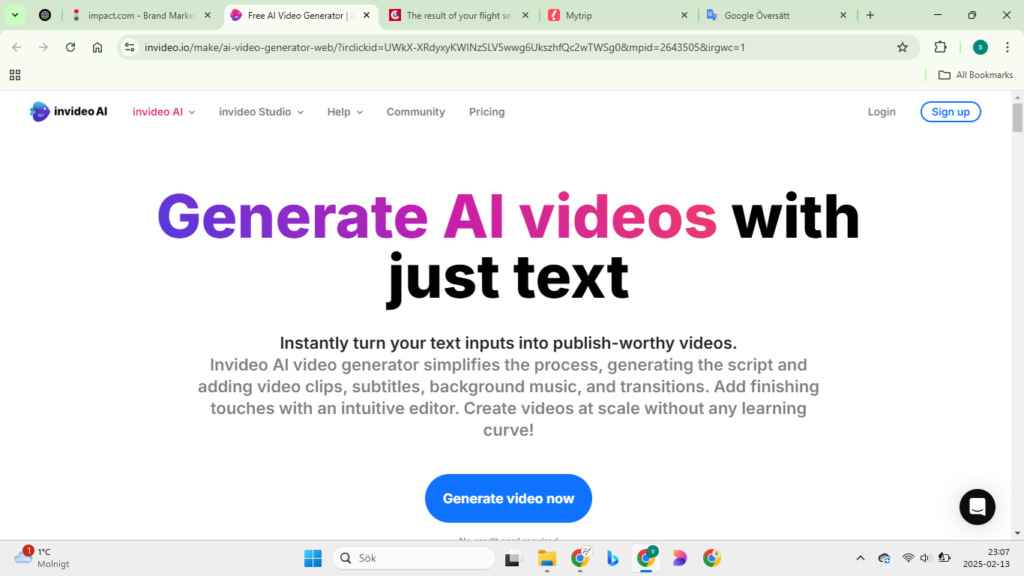1024x576 pixels.
Task: Click Generate video now button
Action: click(508, 498)
